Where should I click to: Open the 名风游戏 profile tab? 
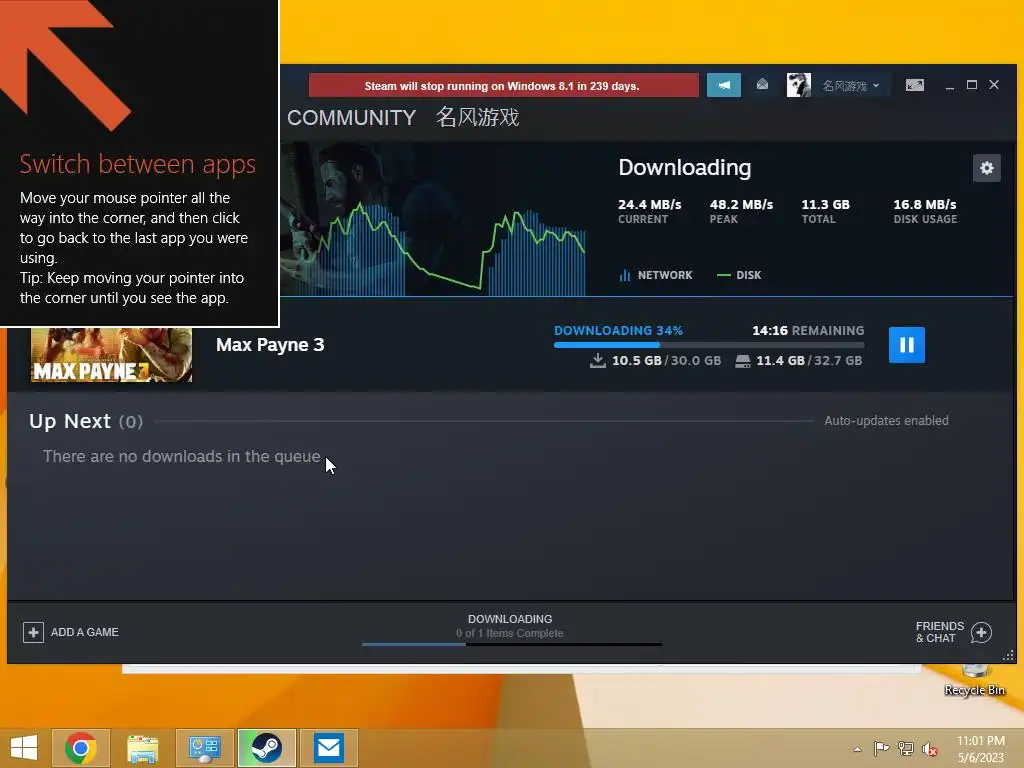click(x=477, y=118)
